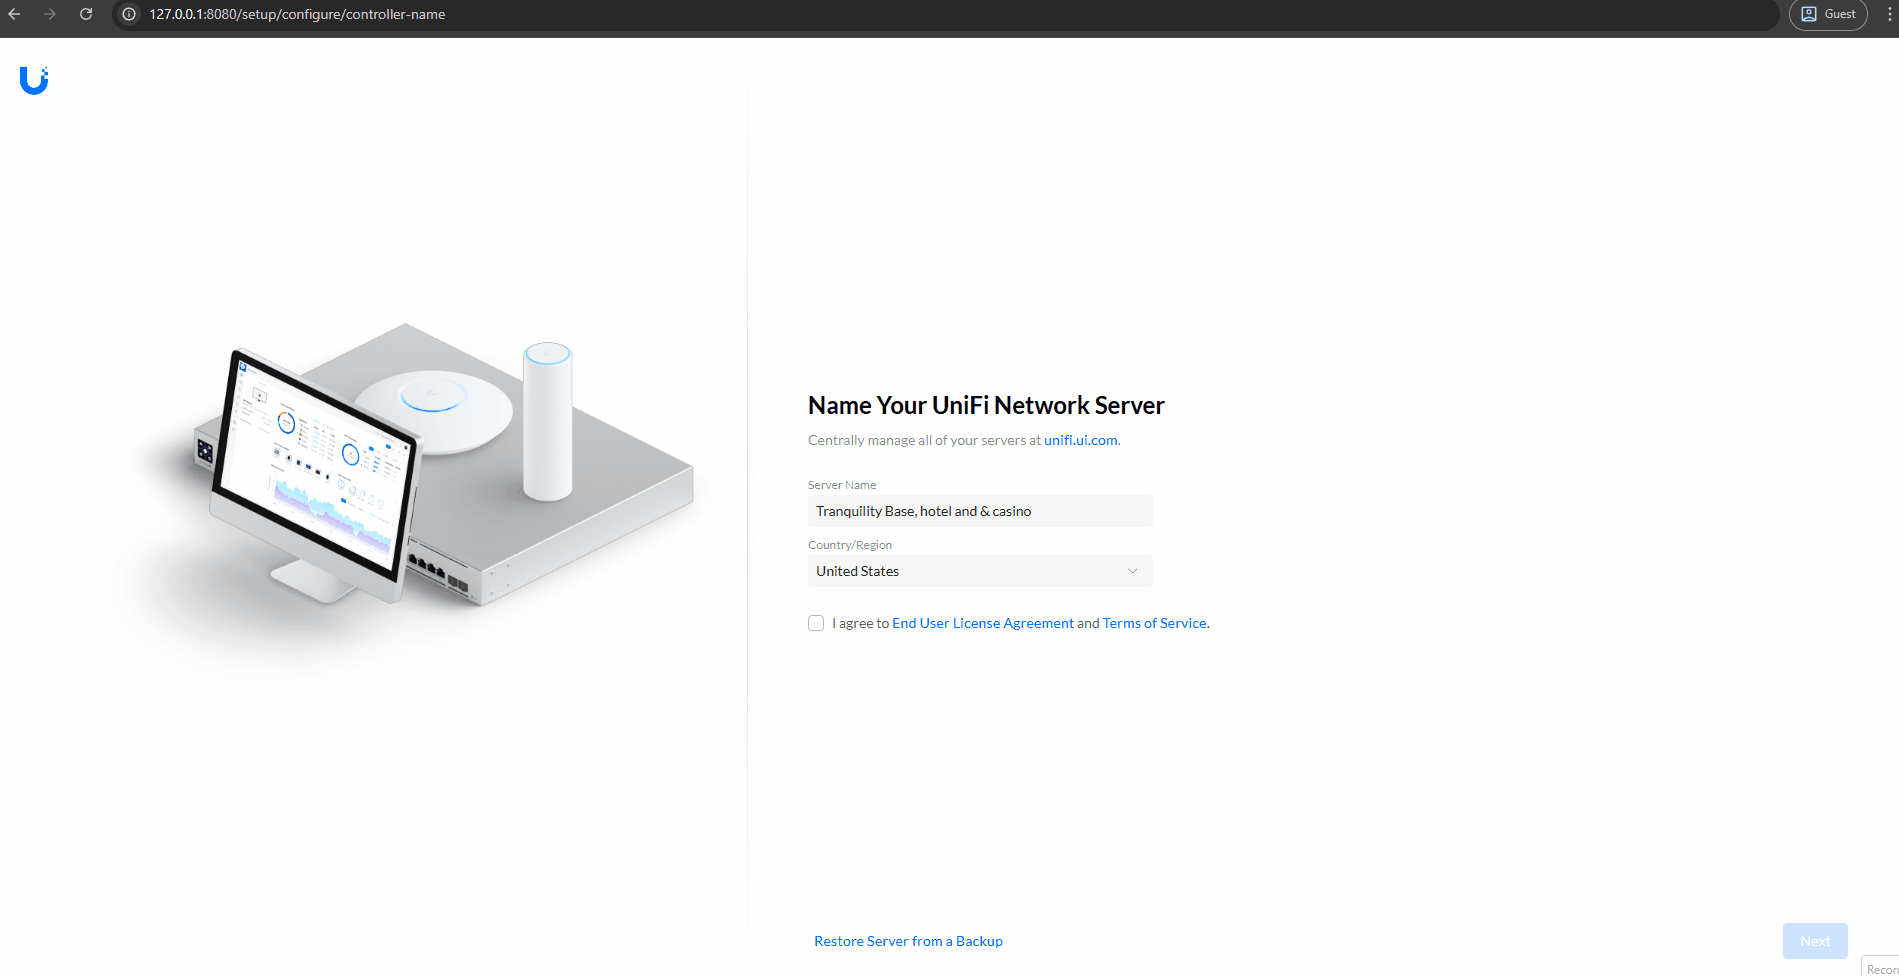This screenshot has height=976, width=1899.
Task: Click the partially visible Recor badge
Action: pyautogui.click(x=1881, y=967)
